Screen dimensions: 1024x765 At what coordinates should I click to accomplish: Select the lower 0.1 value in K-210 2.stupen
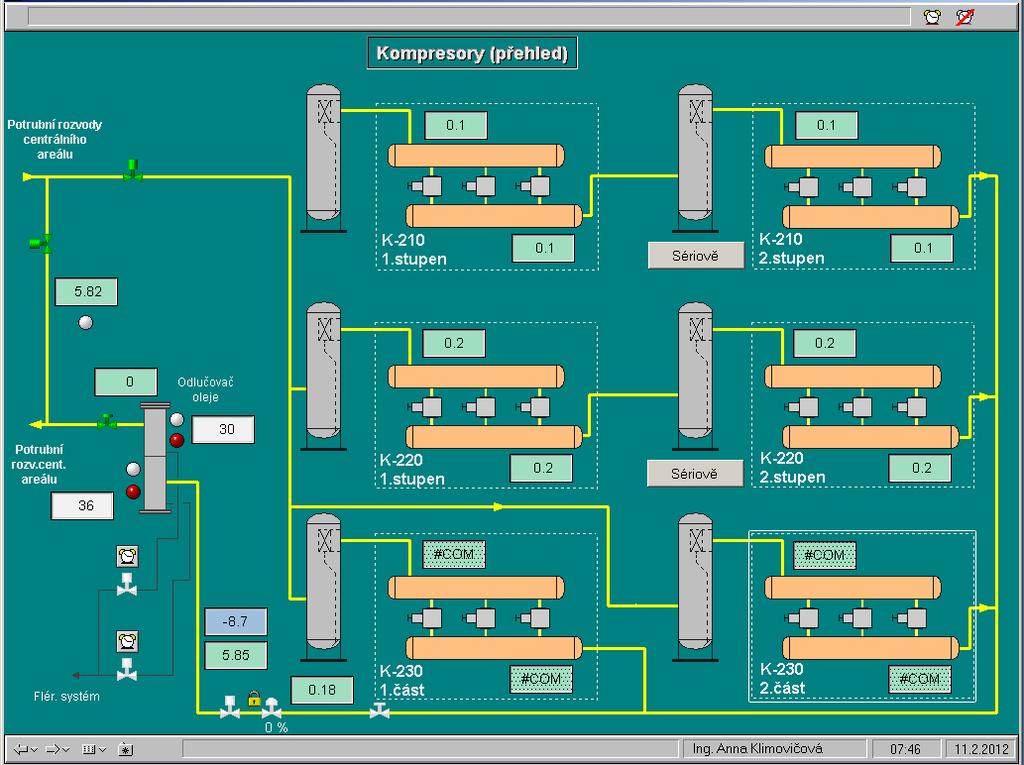922,248
